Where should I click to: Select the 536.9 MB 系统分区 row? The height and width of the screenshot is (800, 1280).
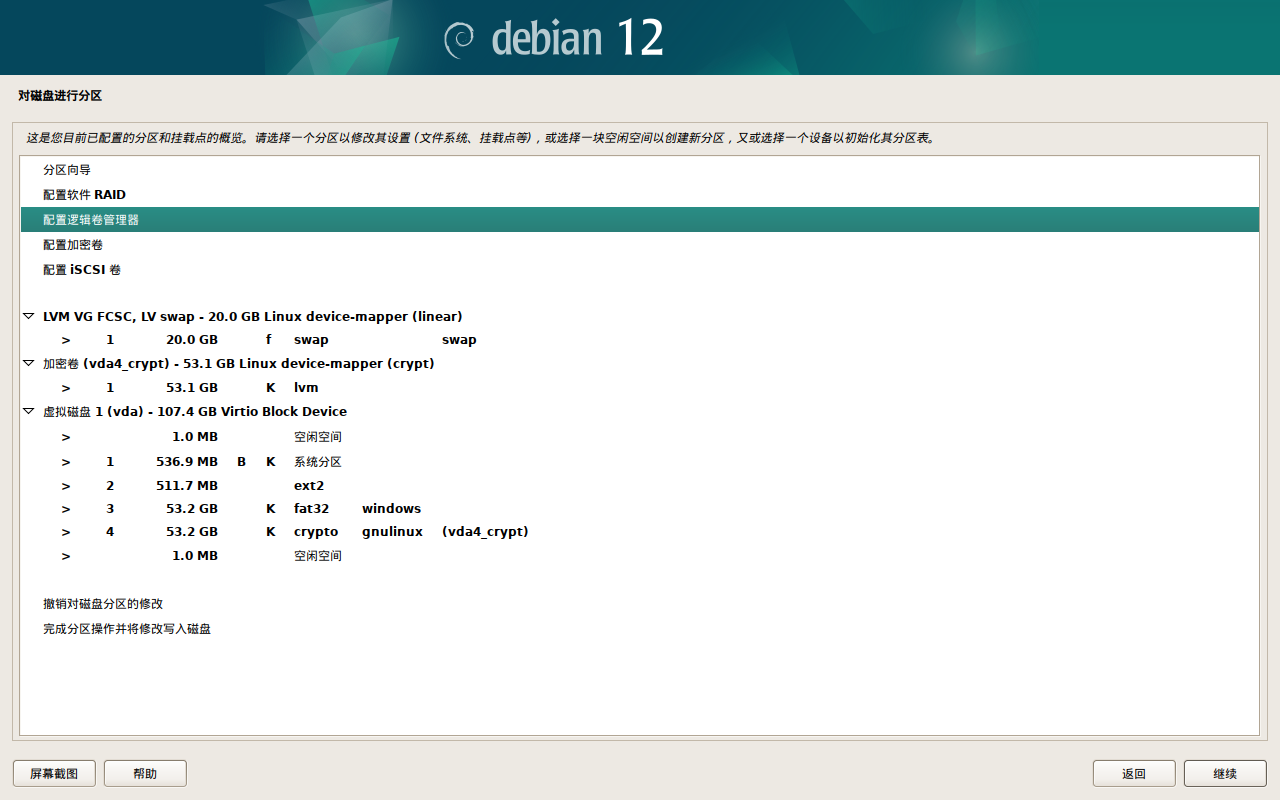[x=639, y=462]
